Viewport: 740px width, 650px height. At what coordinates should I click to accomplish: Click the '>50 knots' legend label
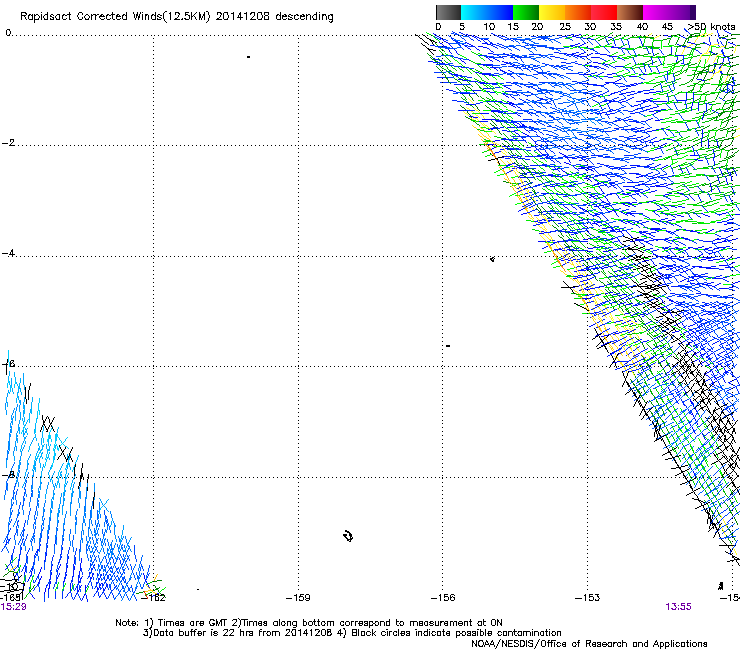pos(711,27)
